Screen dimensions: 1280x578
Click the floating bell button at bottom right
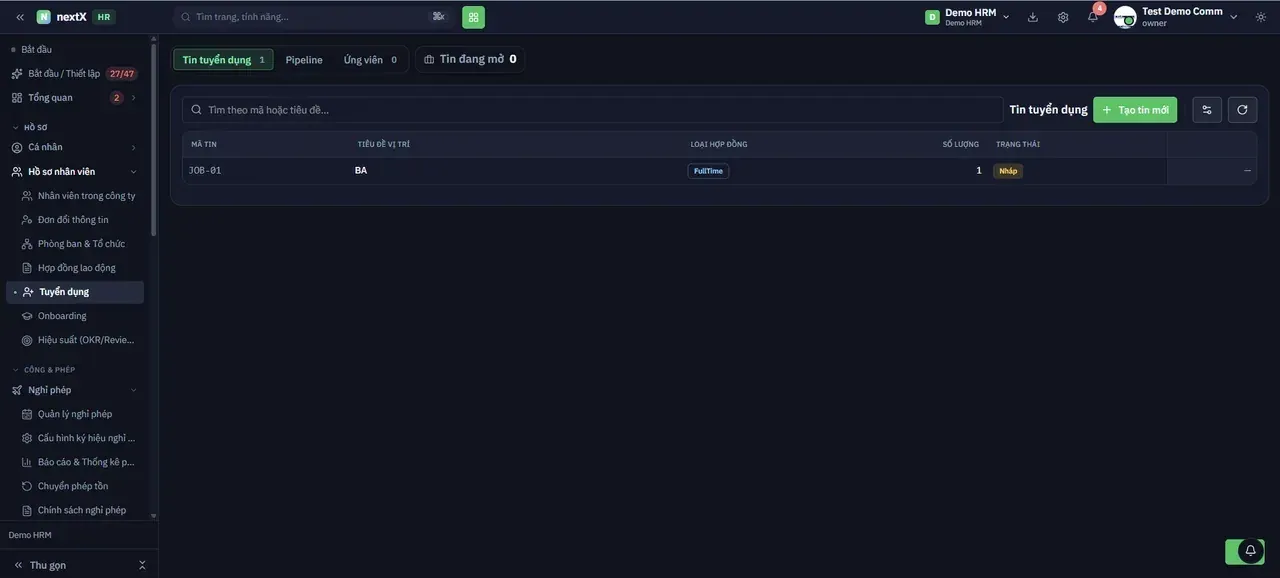pyautogui.click(x=1250, y=551)
